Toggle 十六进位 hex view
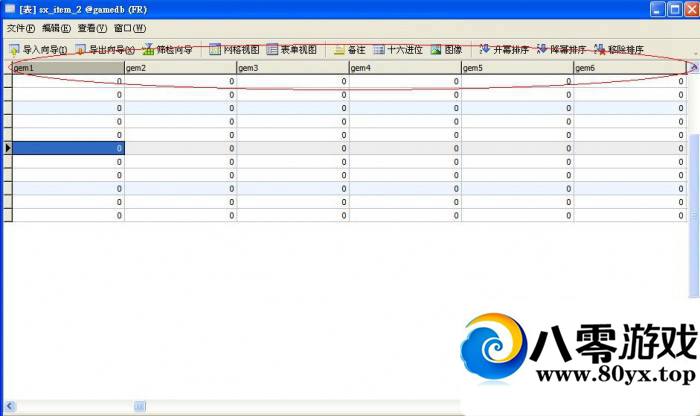700x416 pixels. click(379, 49)
